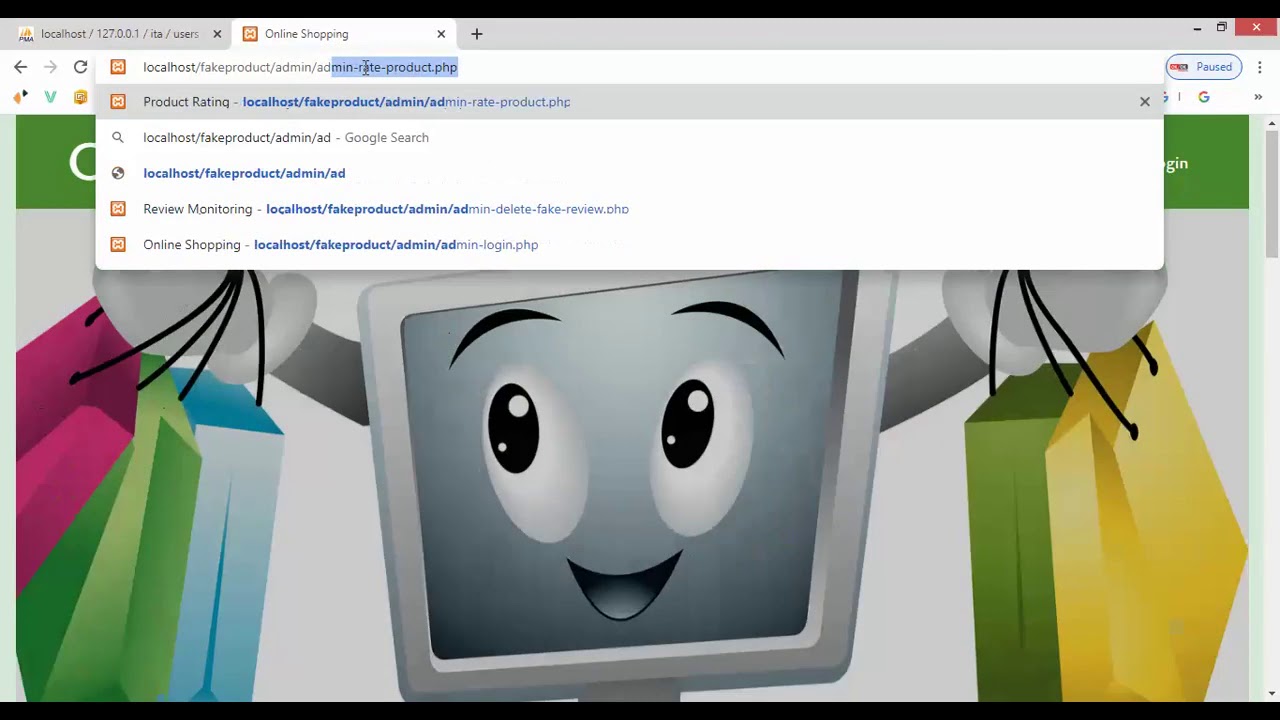
Task: Close the Online Shopping tab
Action: pyautogui.click(x=441, y=34)
